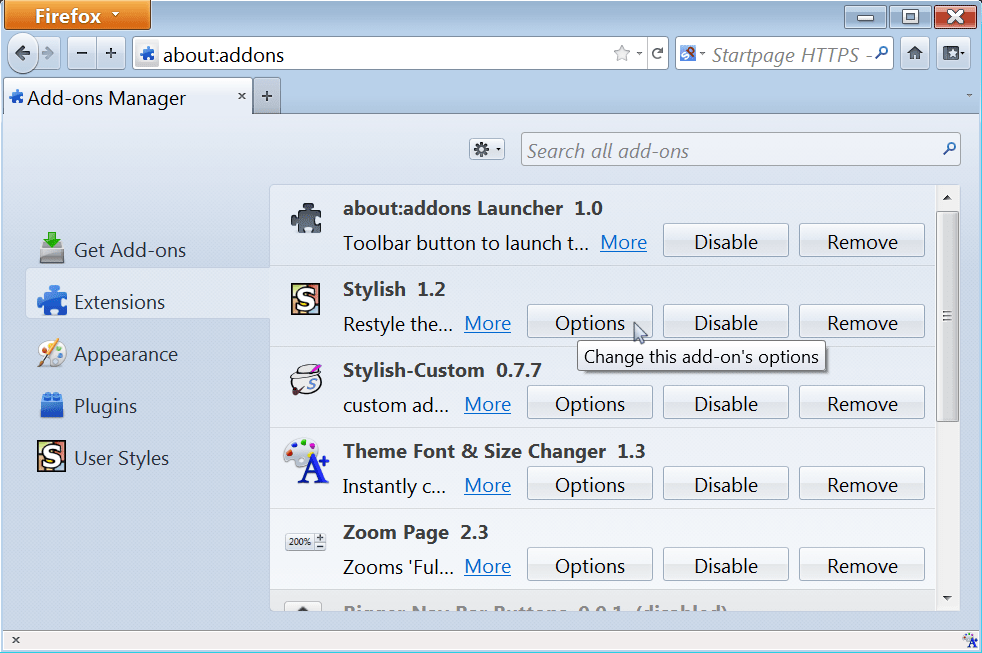Select the Appearance palette icon
The height and width of the screenshot is (653, 982).
(52, 354)
